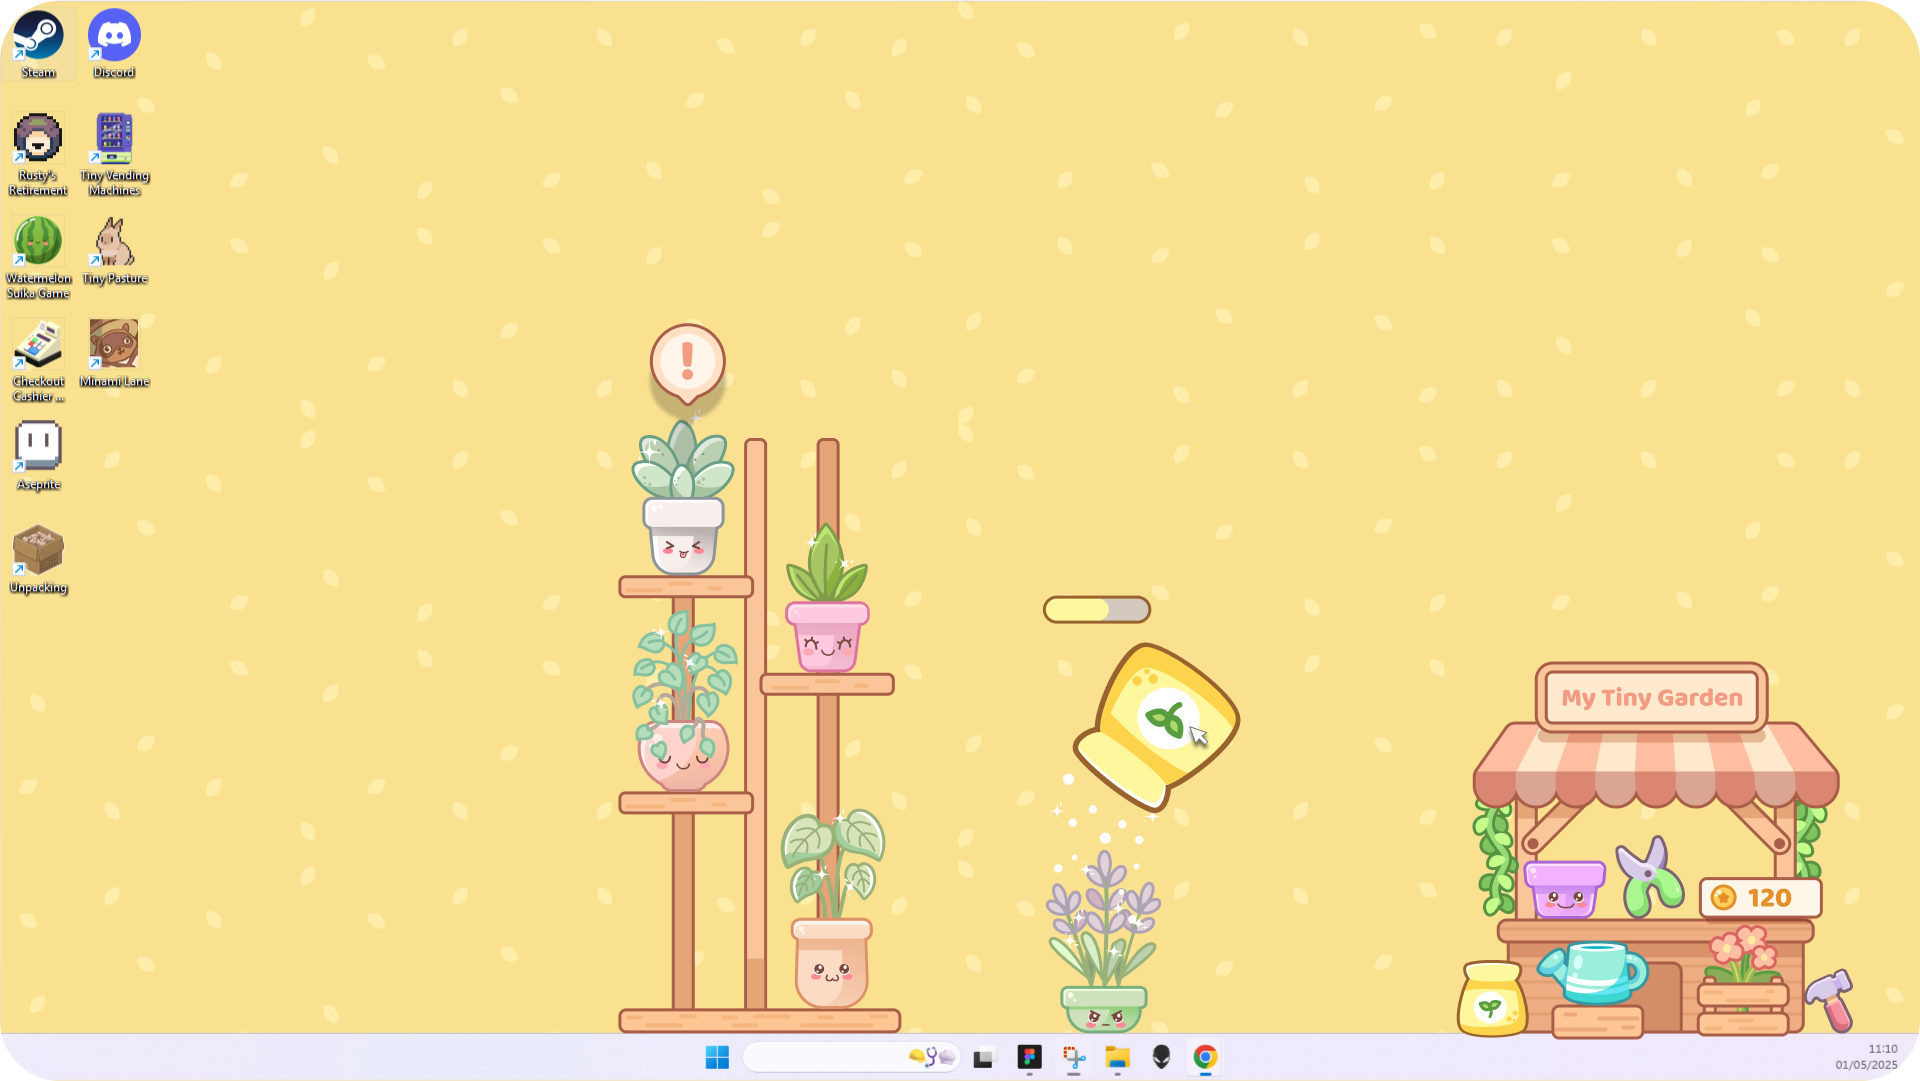Open Figma from the taskbar

tap(1029, 1057)
